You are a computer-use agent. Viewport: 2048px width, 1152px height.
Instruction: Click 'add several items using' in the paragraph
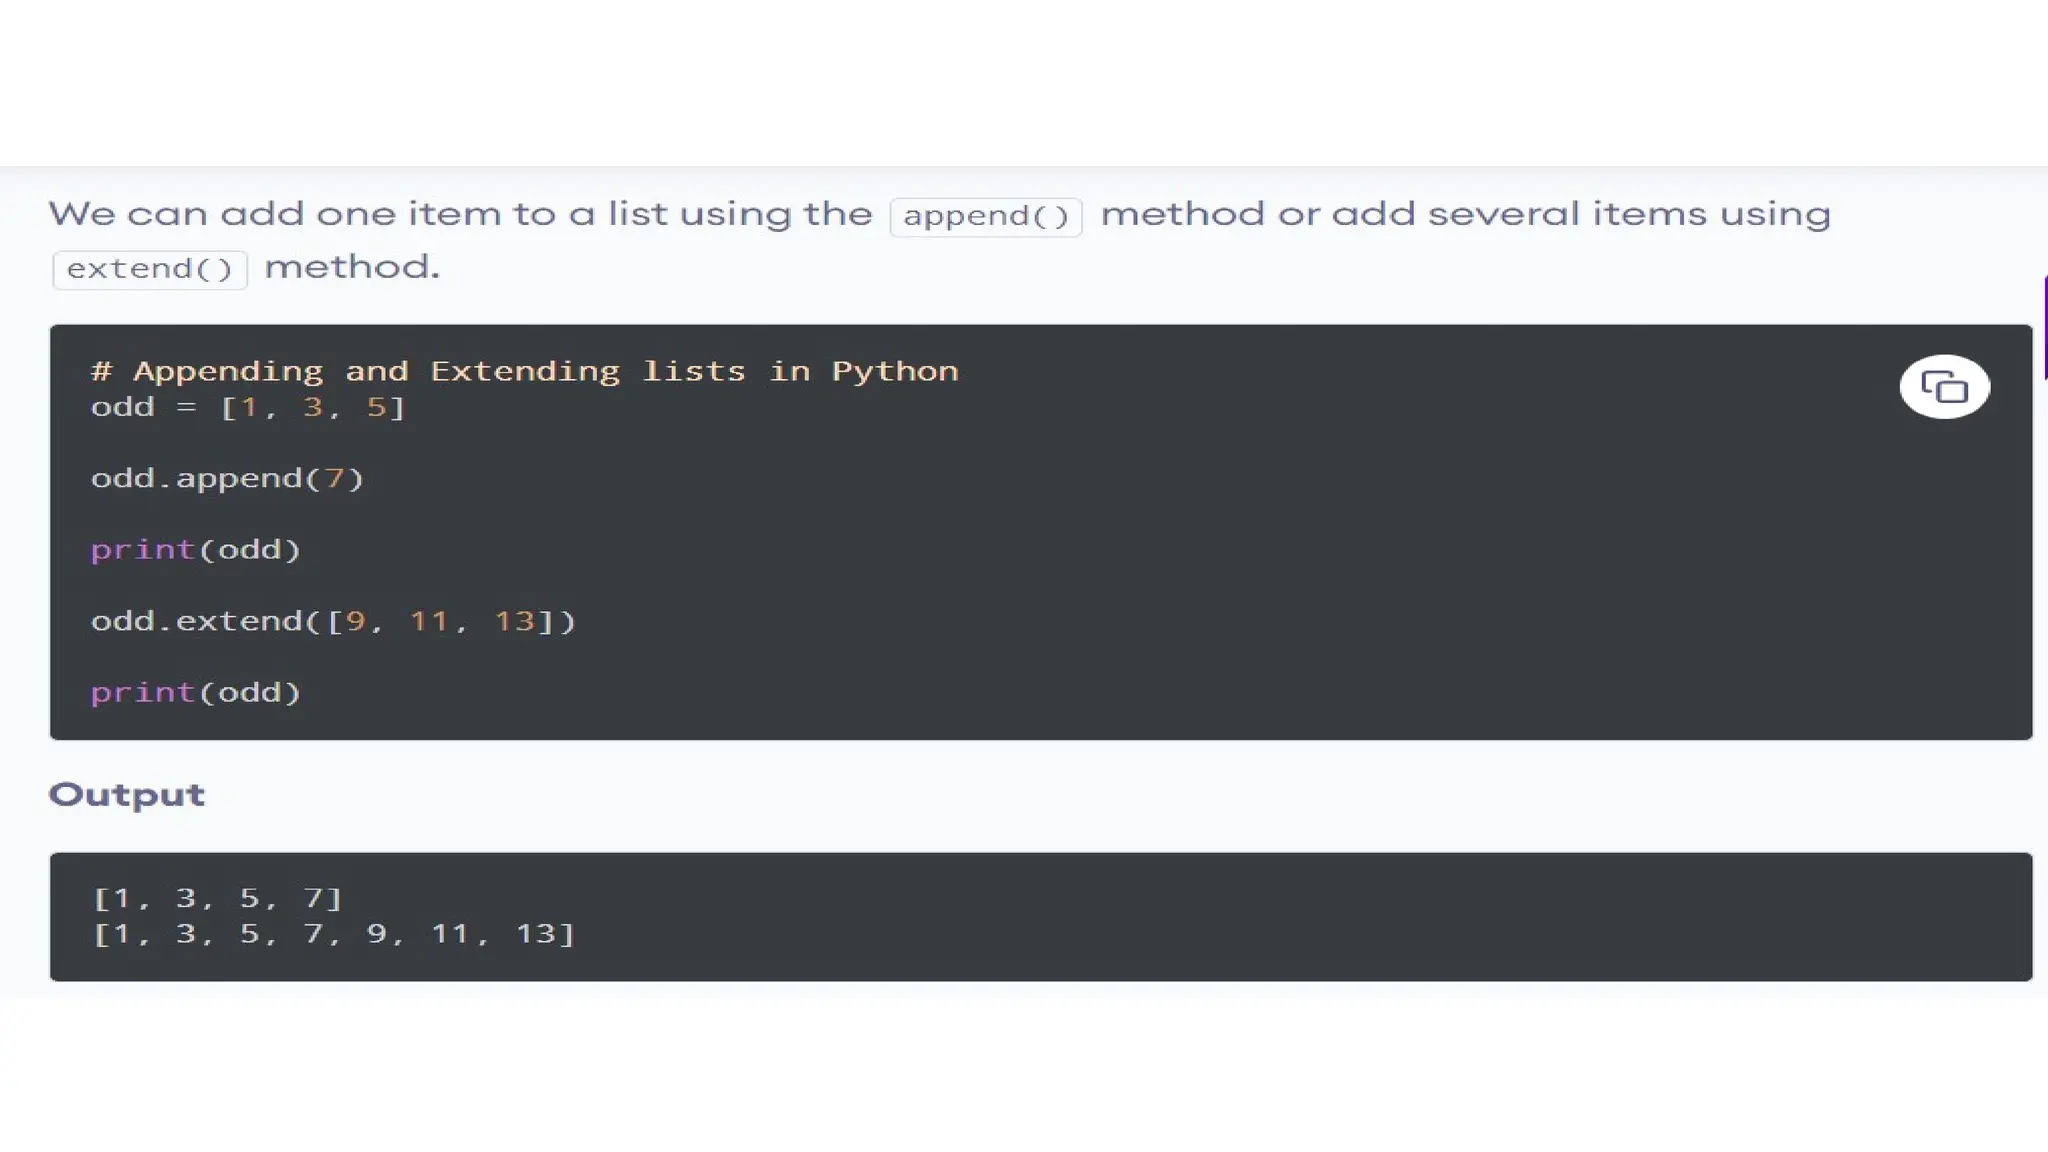pyautogui.click(x=1580, y=214)
